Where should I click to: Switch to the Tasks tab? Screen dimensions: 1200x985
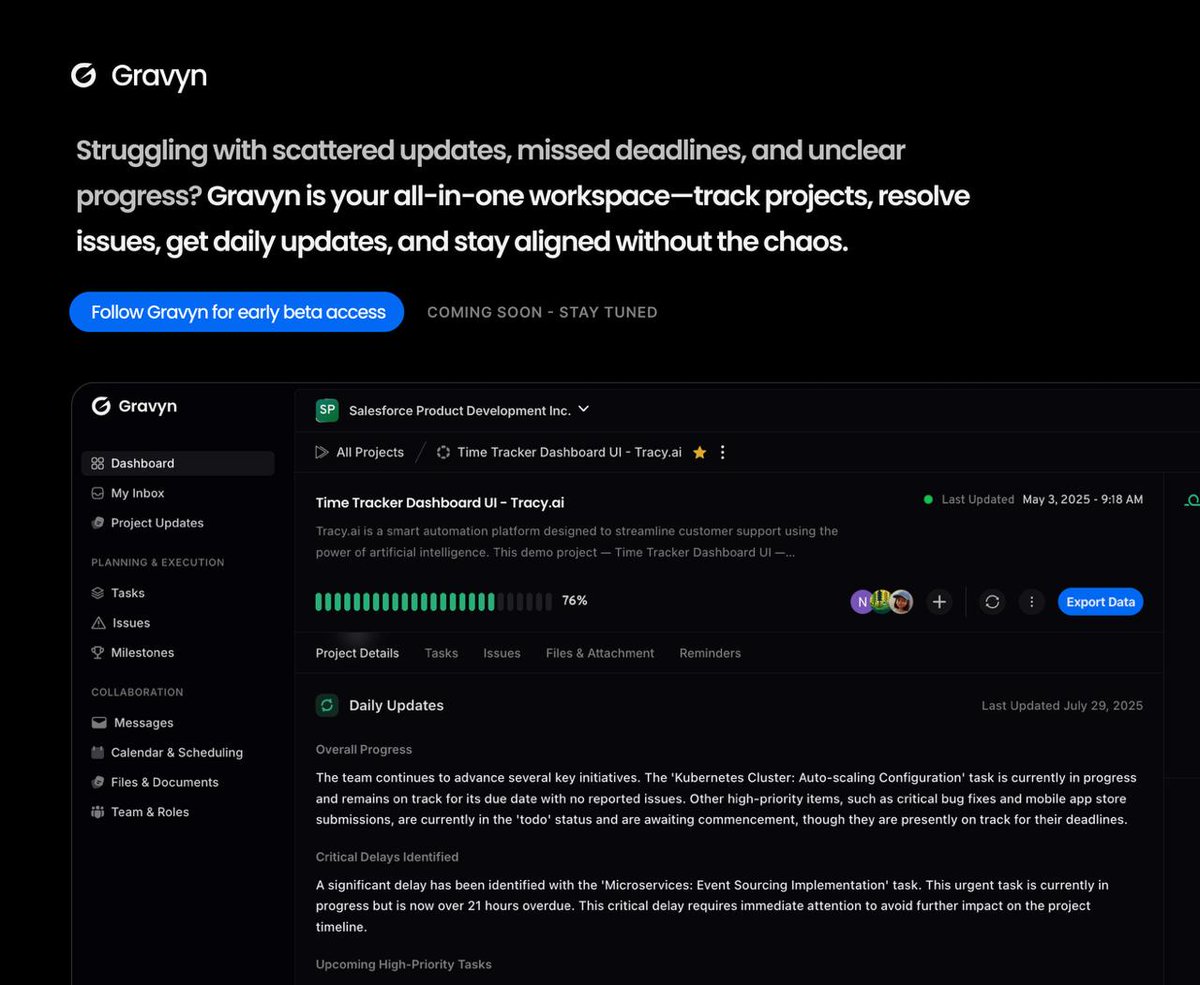pos(441,653)
